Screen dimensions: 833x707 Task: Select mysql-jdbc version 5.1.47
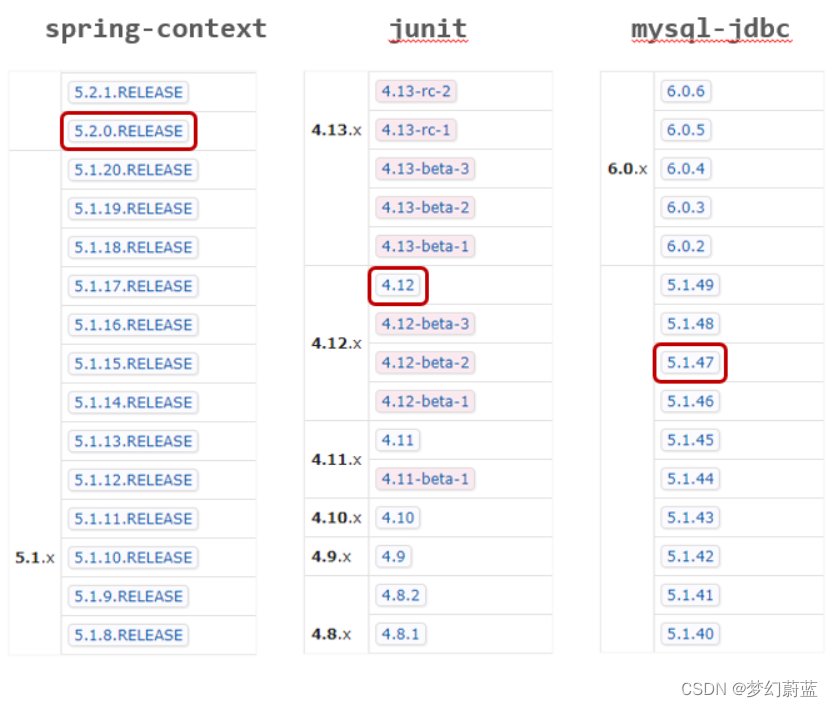point(690,362)
